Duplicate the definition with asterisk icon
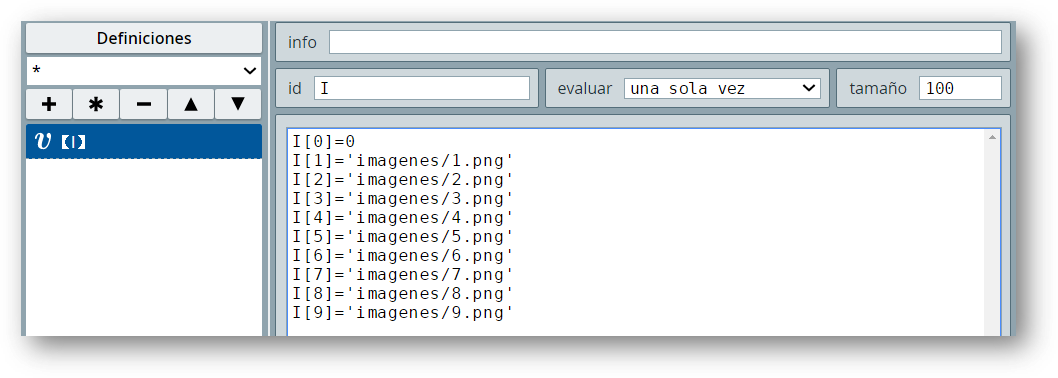The width and height of the screenshot is (1058, 378). coord(96,104)
